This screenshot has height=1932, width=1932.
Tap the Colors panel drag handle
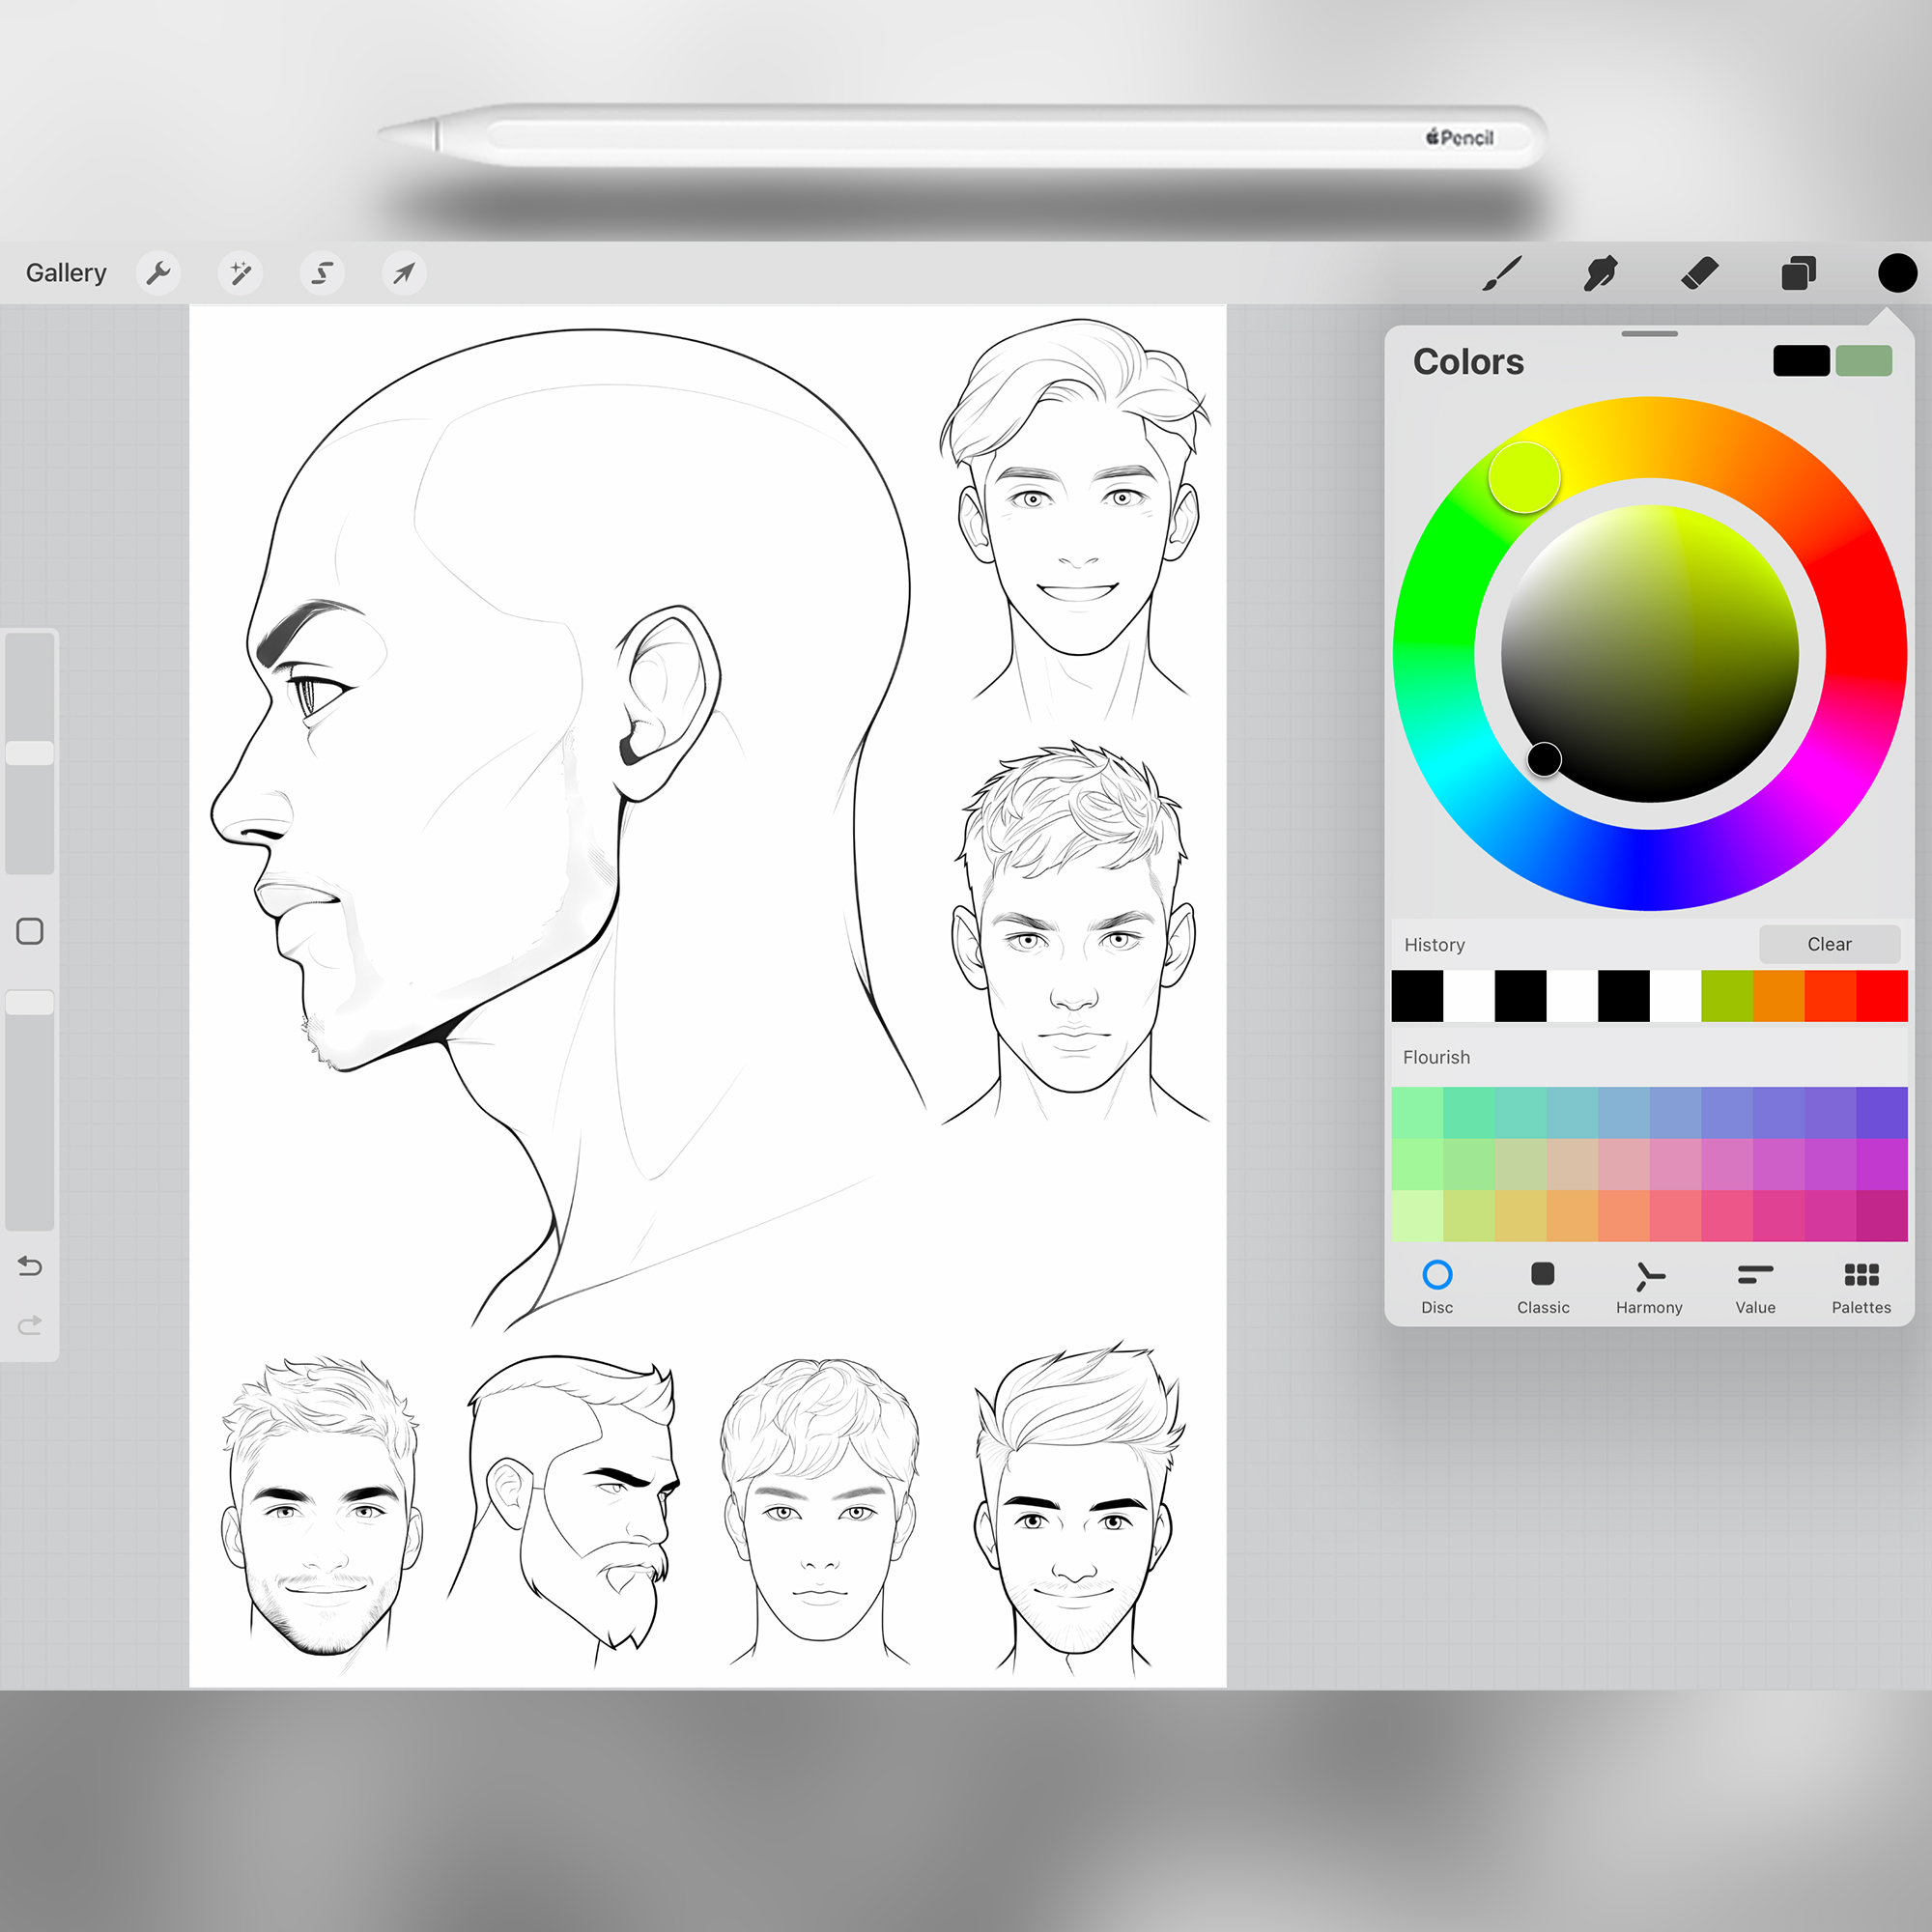click(1649, 334)
